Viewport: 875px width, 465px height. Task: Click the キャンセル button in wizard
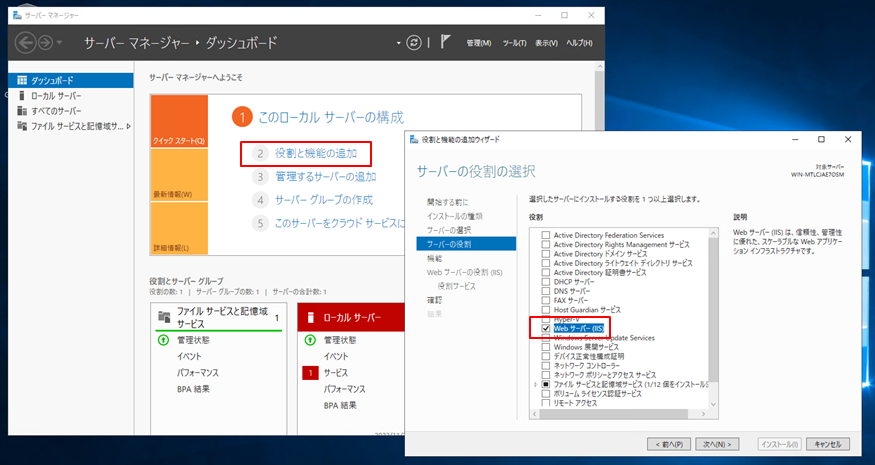coord(828,444)
